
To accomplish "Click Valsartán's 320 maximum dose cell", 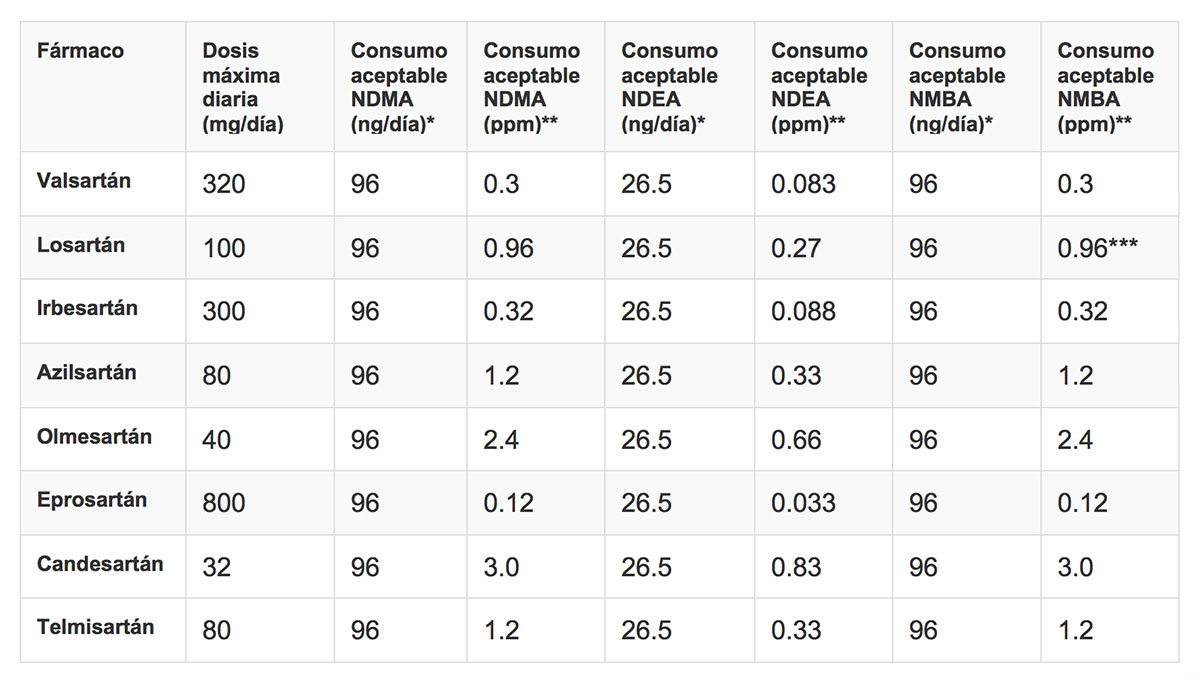I will [x=223, y=185].
